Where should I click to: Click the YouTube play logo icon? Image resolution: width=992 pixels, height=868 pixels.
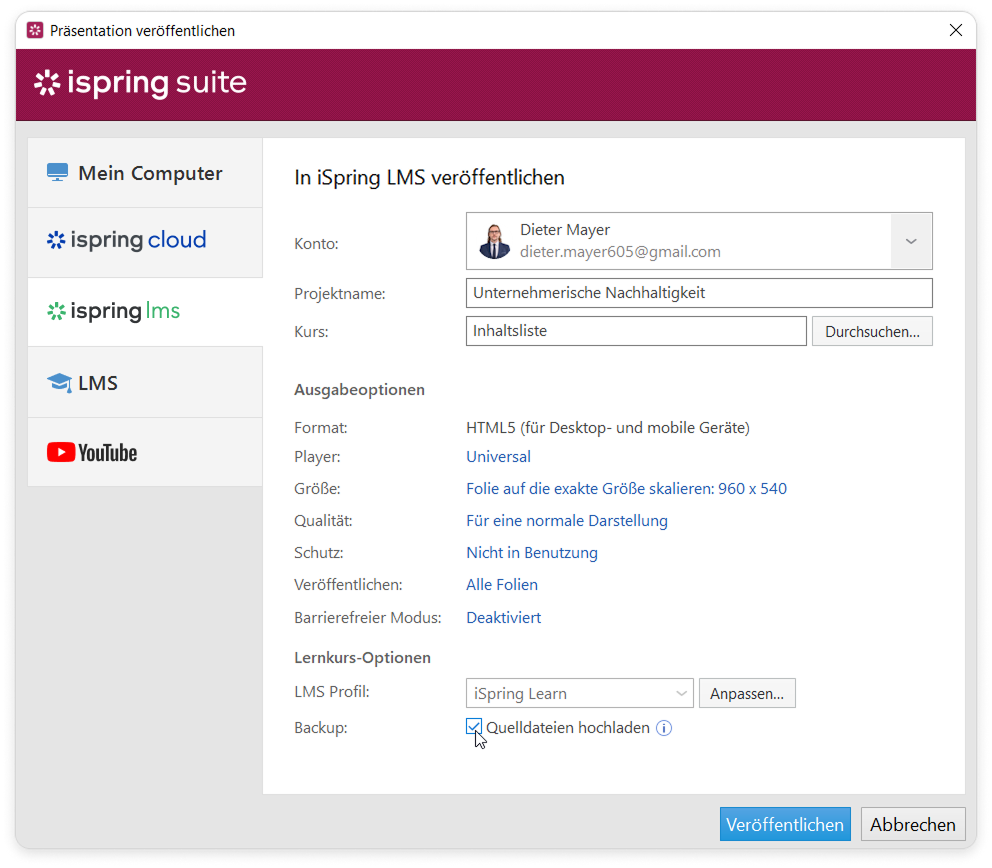pos(61,453)
